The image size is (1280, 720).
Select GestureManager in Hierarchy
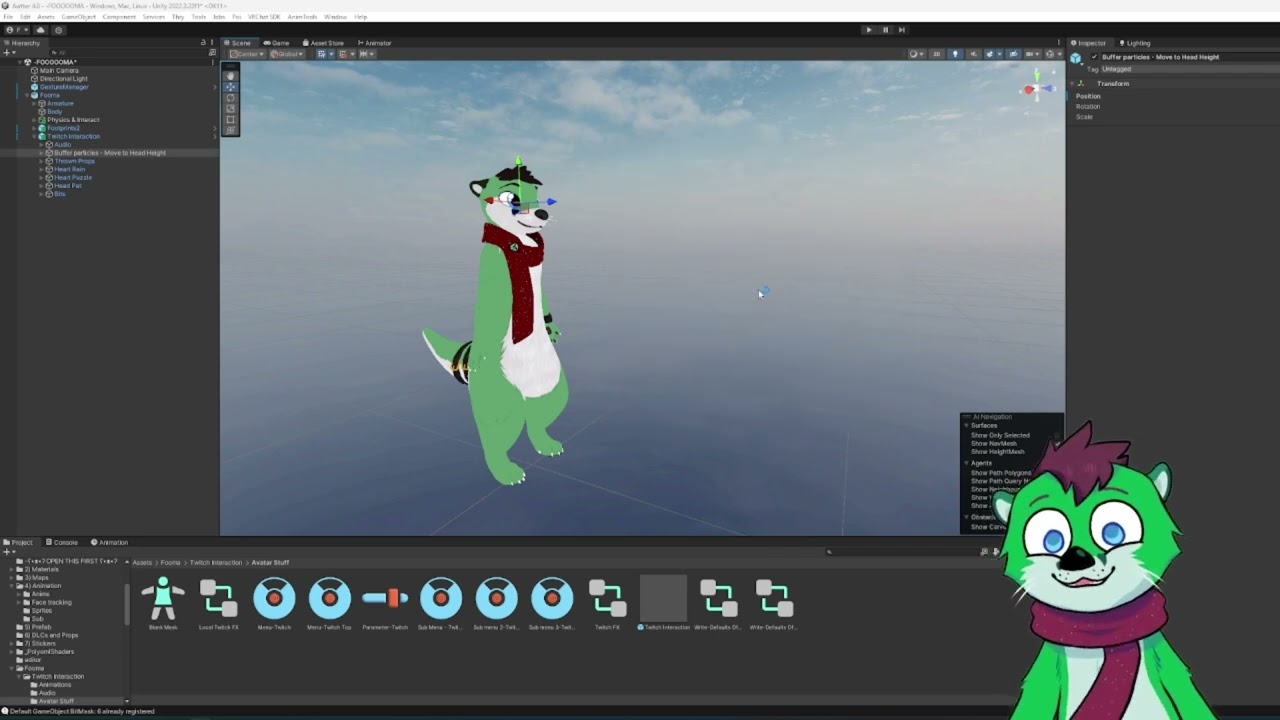[64, 87]
